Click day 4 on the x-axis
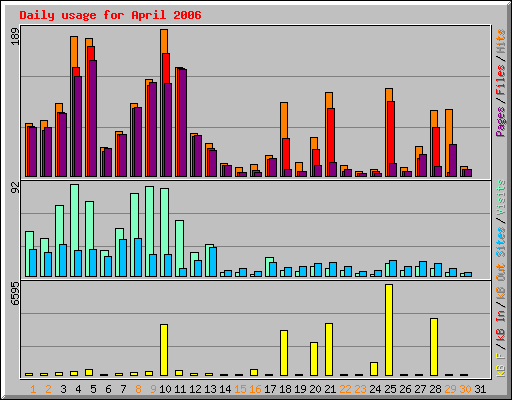The width and height of the screenshot is (512, 400). (78, 389)
